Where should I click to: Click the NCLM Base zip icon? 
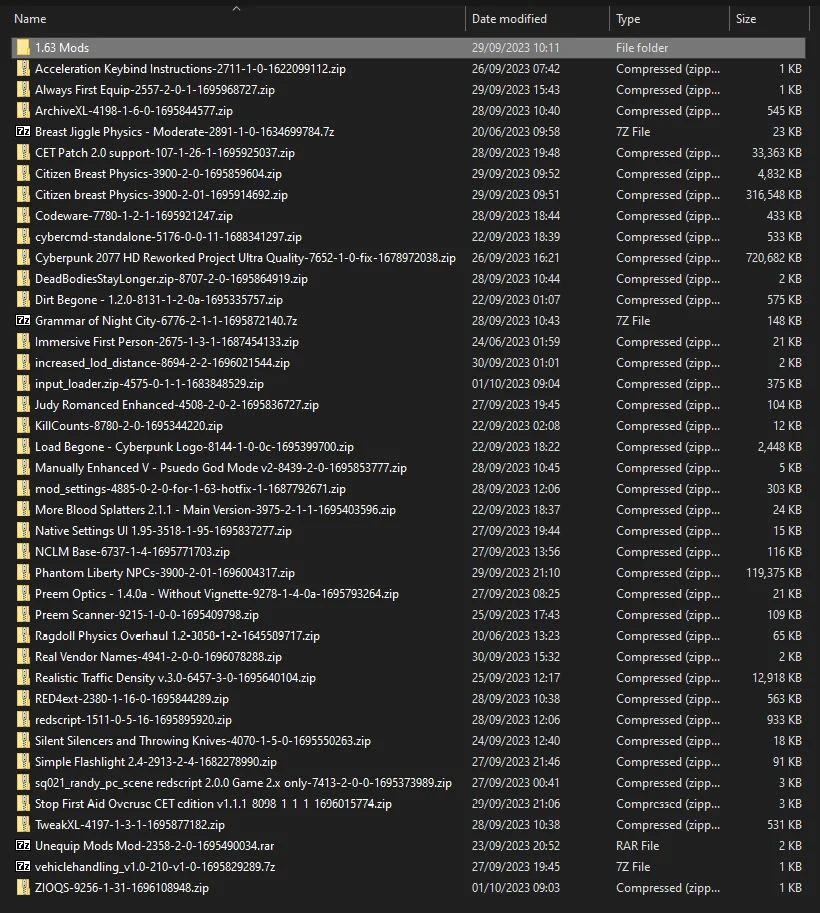click(x=23, y=551)
